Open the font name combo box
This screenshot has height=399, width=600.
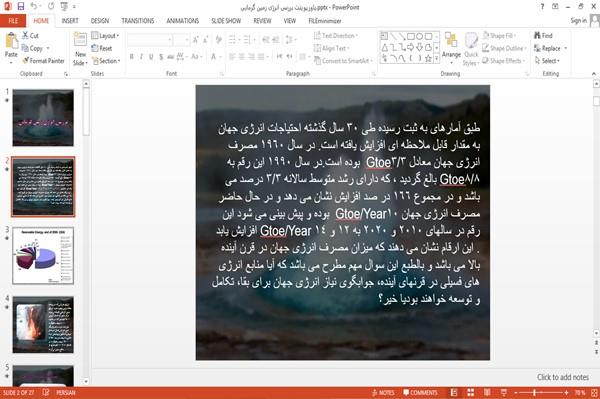[149, 40]
